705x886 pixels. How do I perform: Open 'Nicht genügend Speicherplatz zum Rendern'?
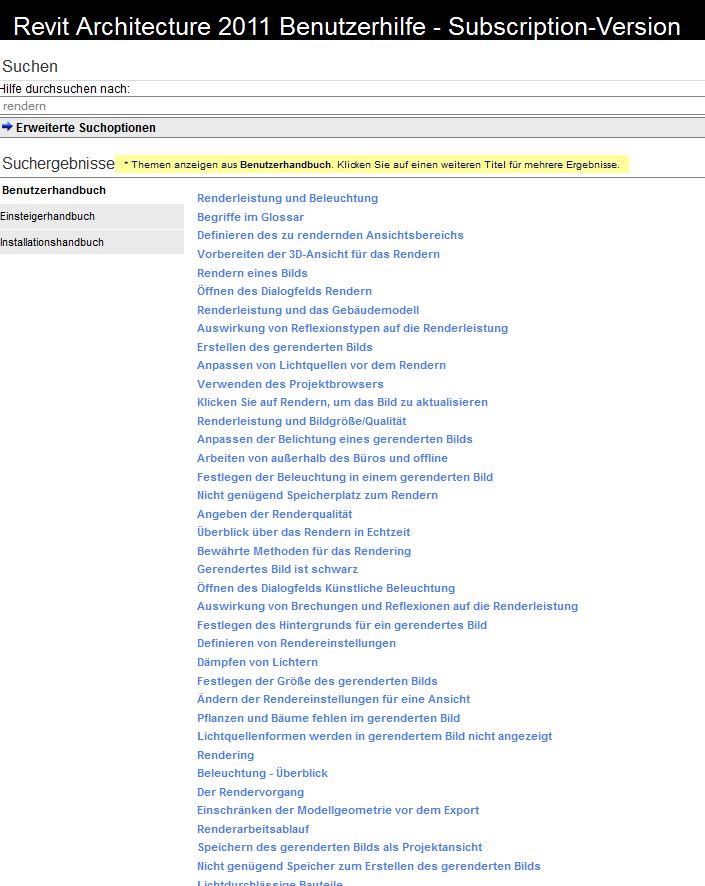(x=317, y=495)
